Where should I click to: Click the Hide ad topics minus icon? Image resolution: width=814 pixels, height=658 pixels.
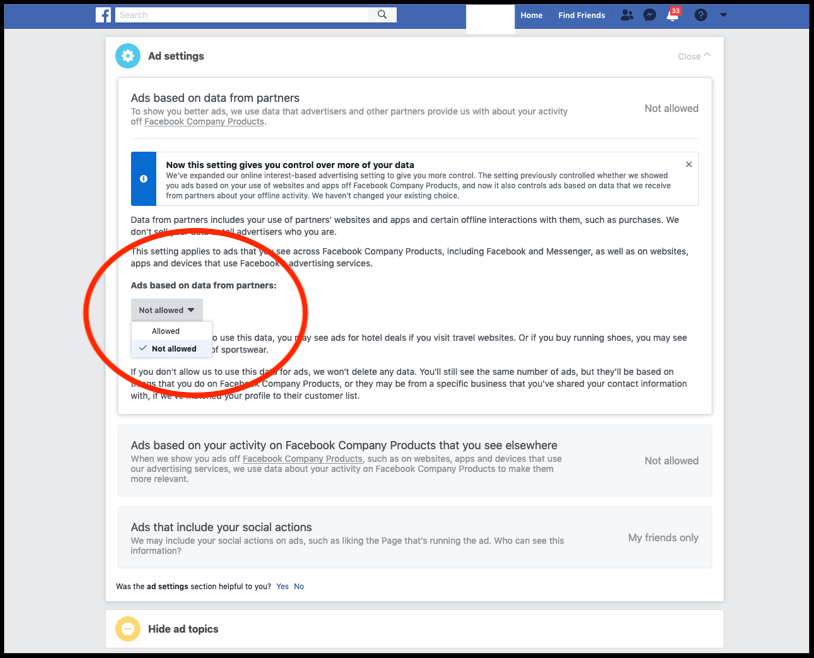[128, 629]
